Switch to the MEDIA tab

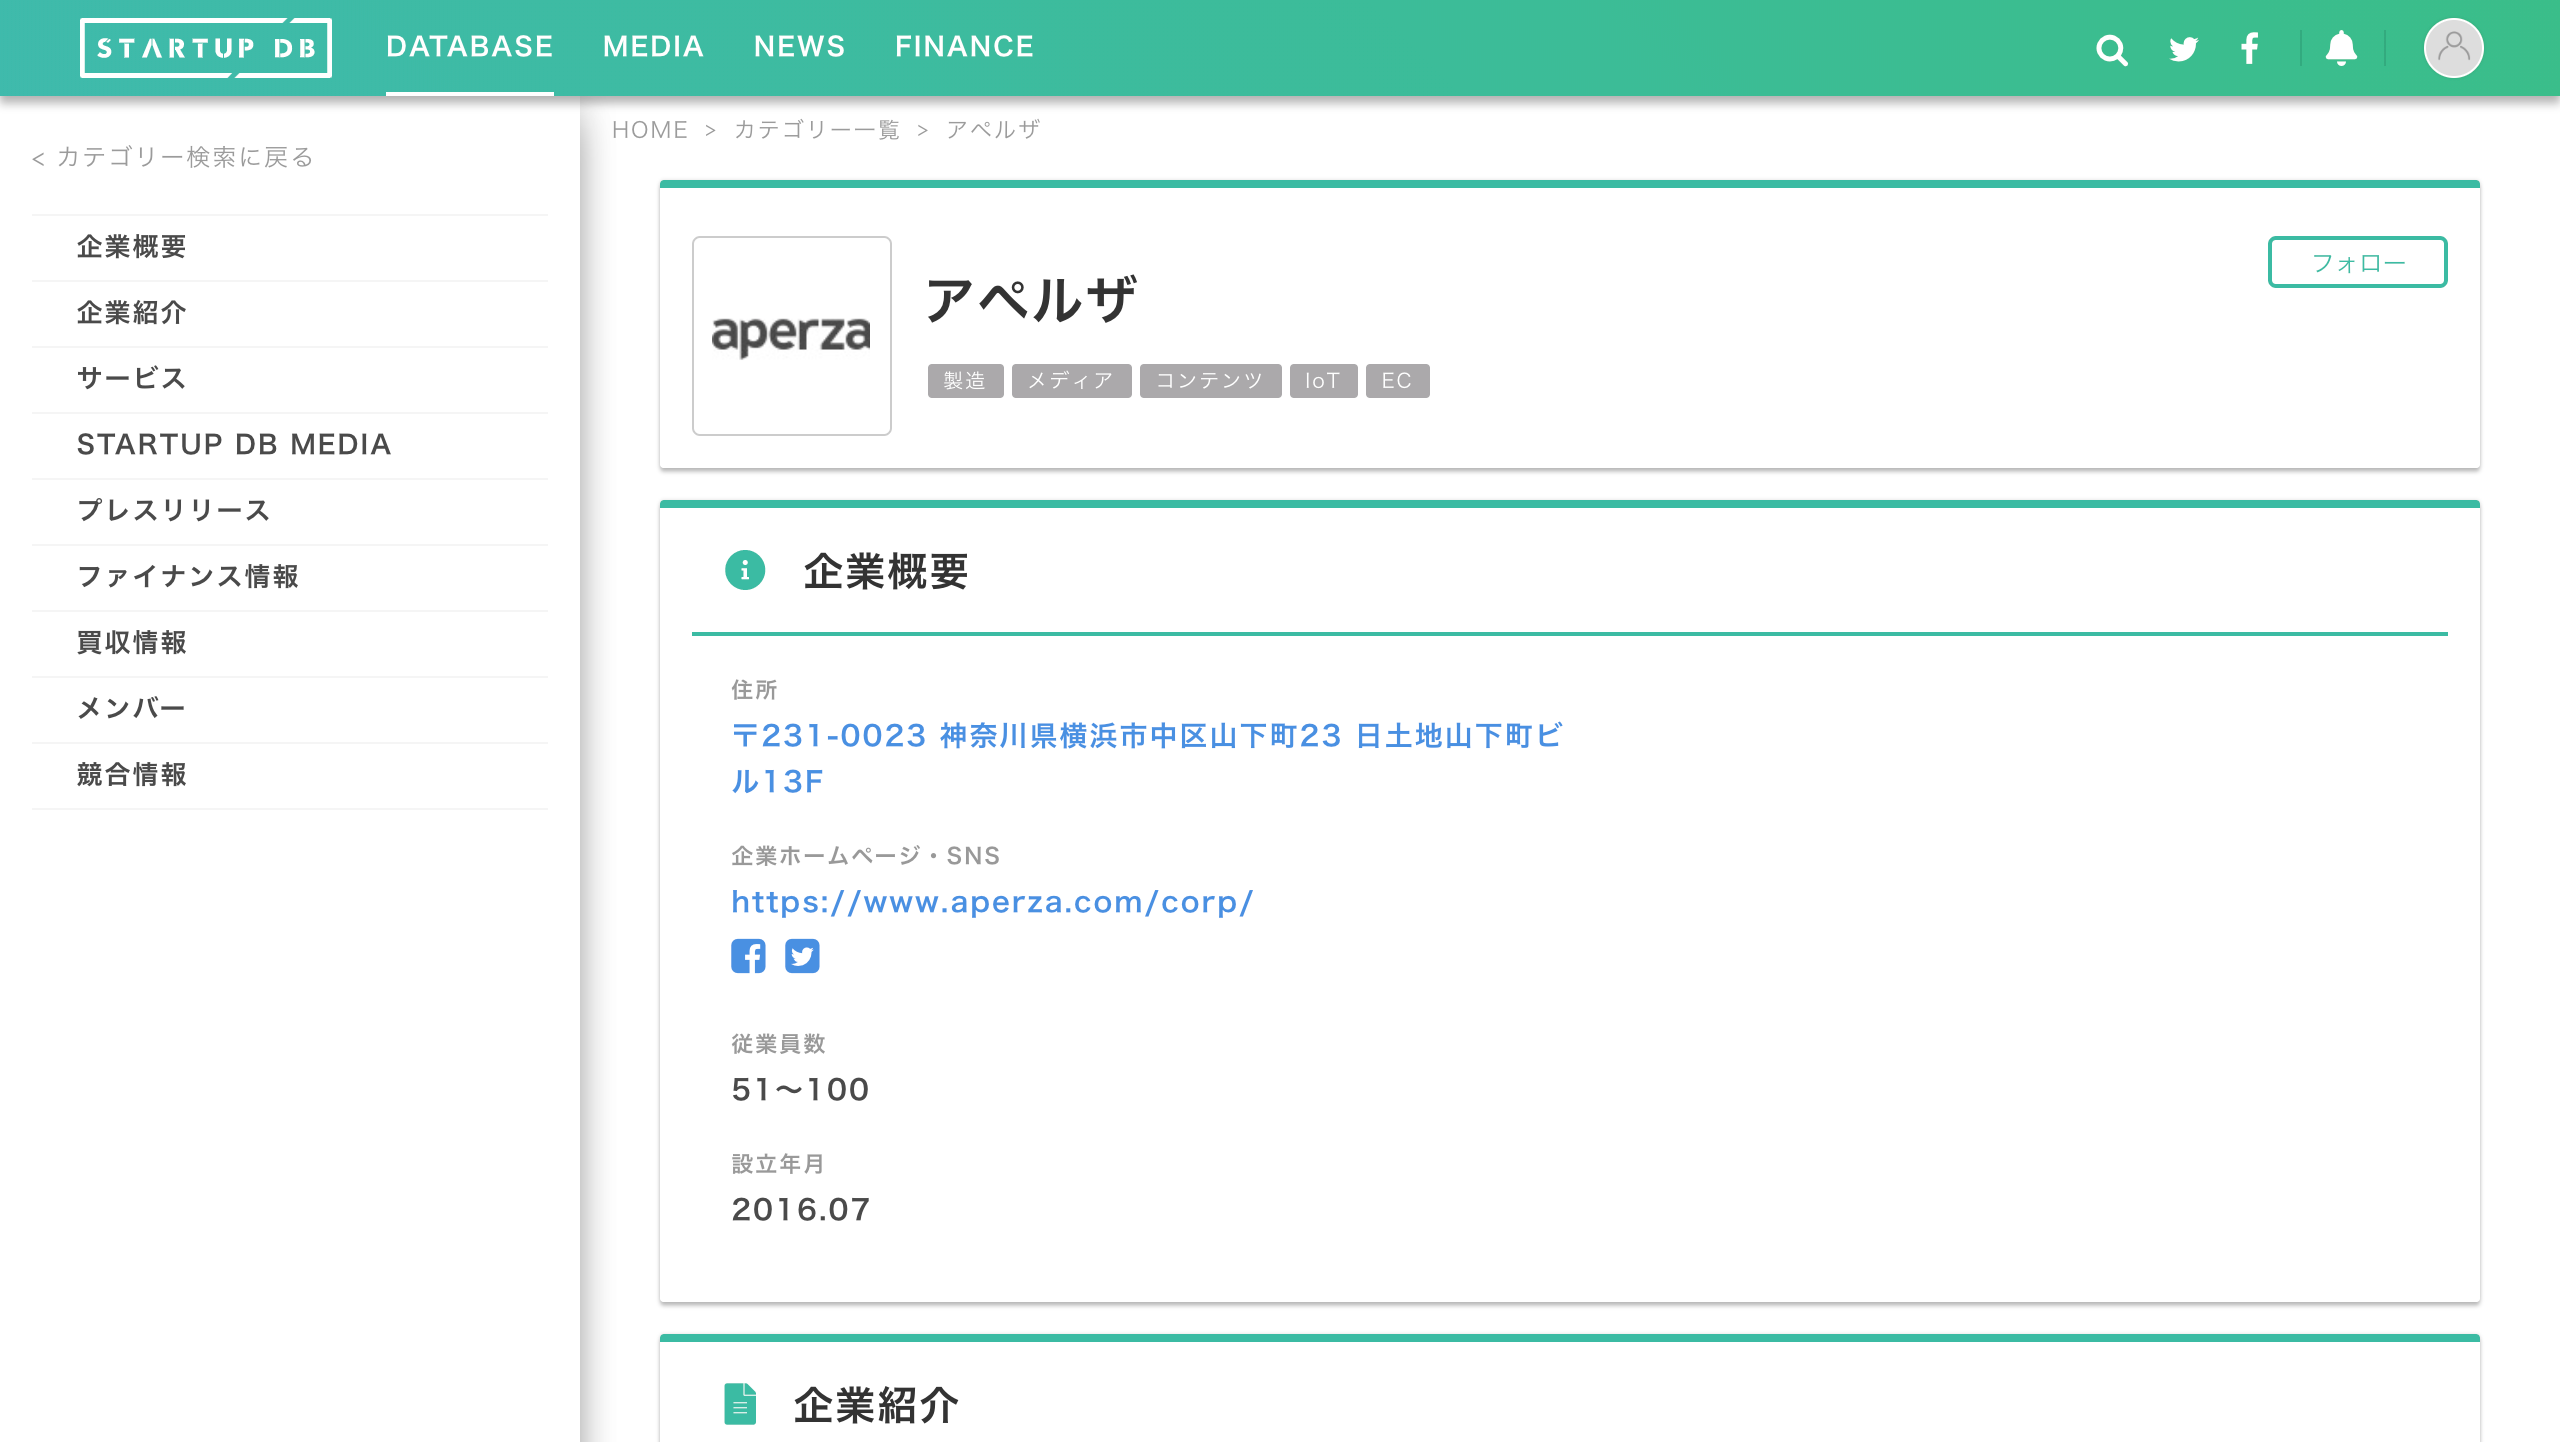pyautogui.click(x=653, y=47)
